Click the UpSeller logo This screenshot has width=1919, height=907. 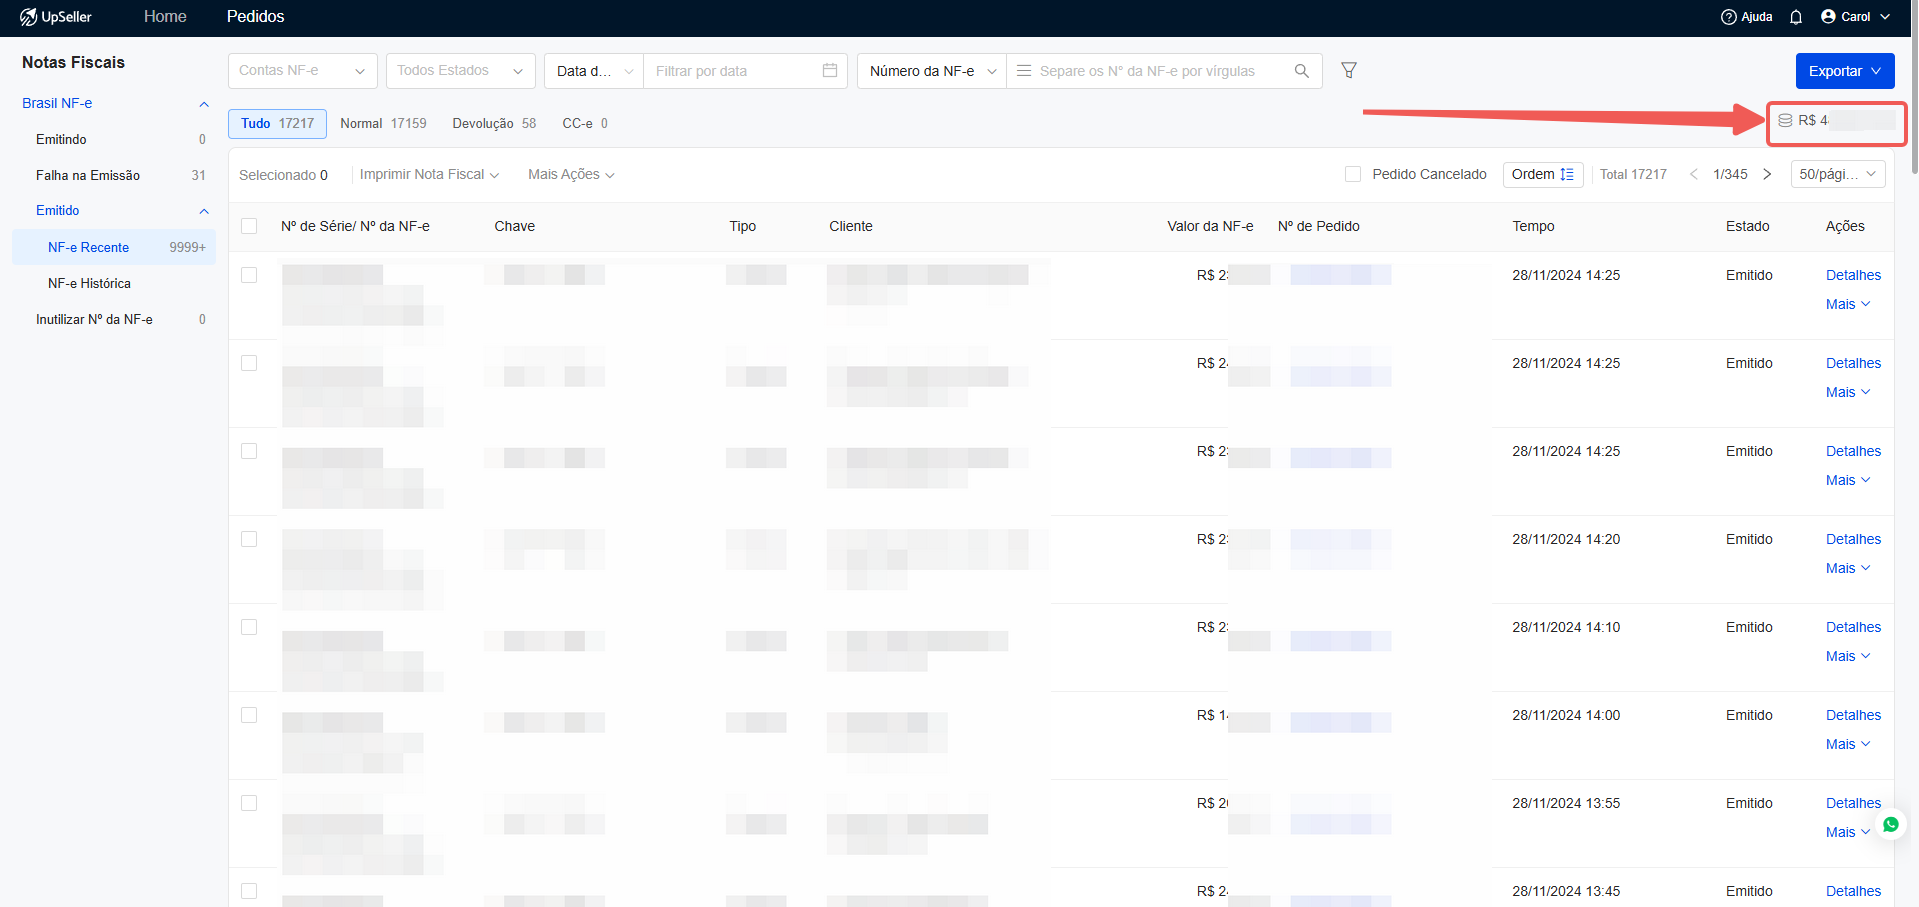point(56,17)
